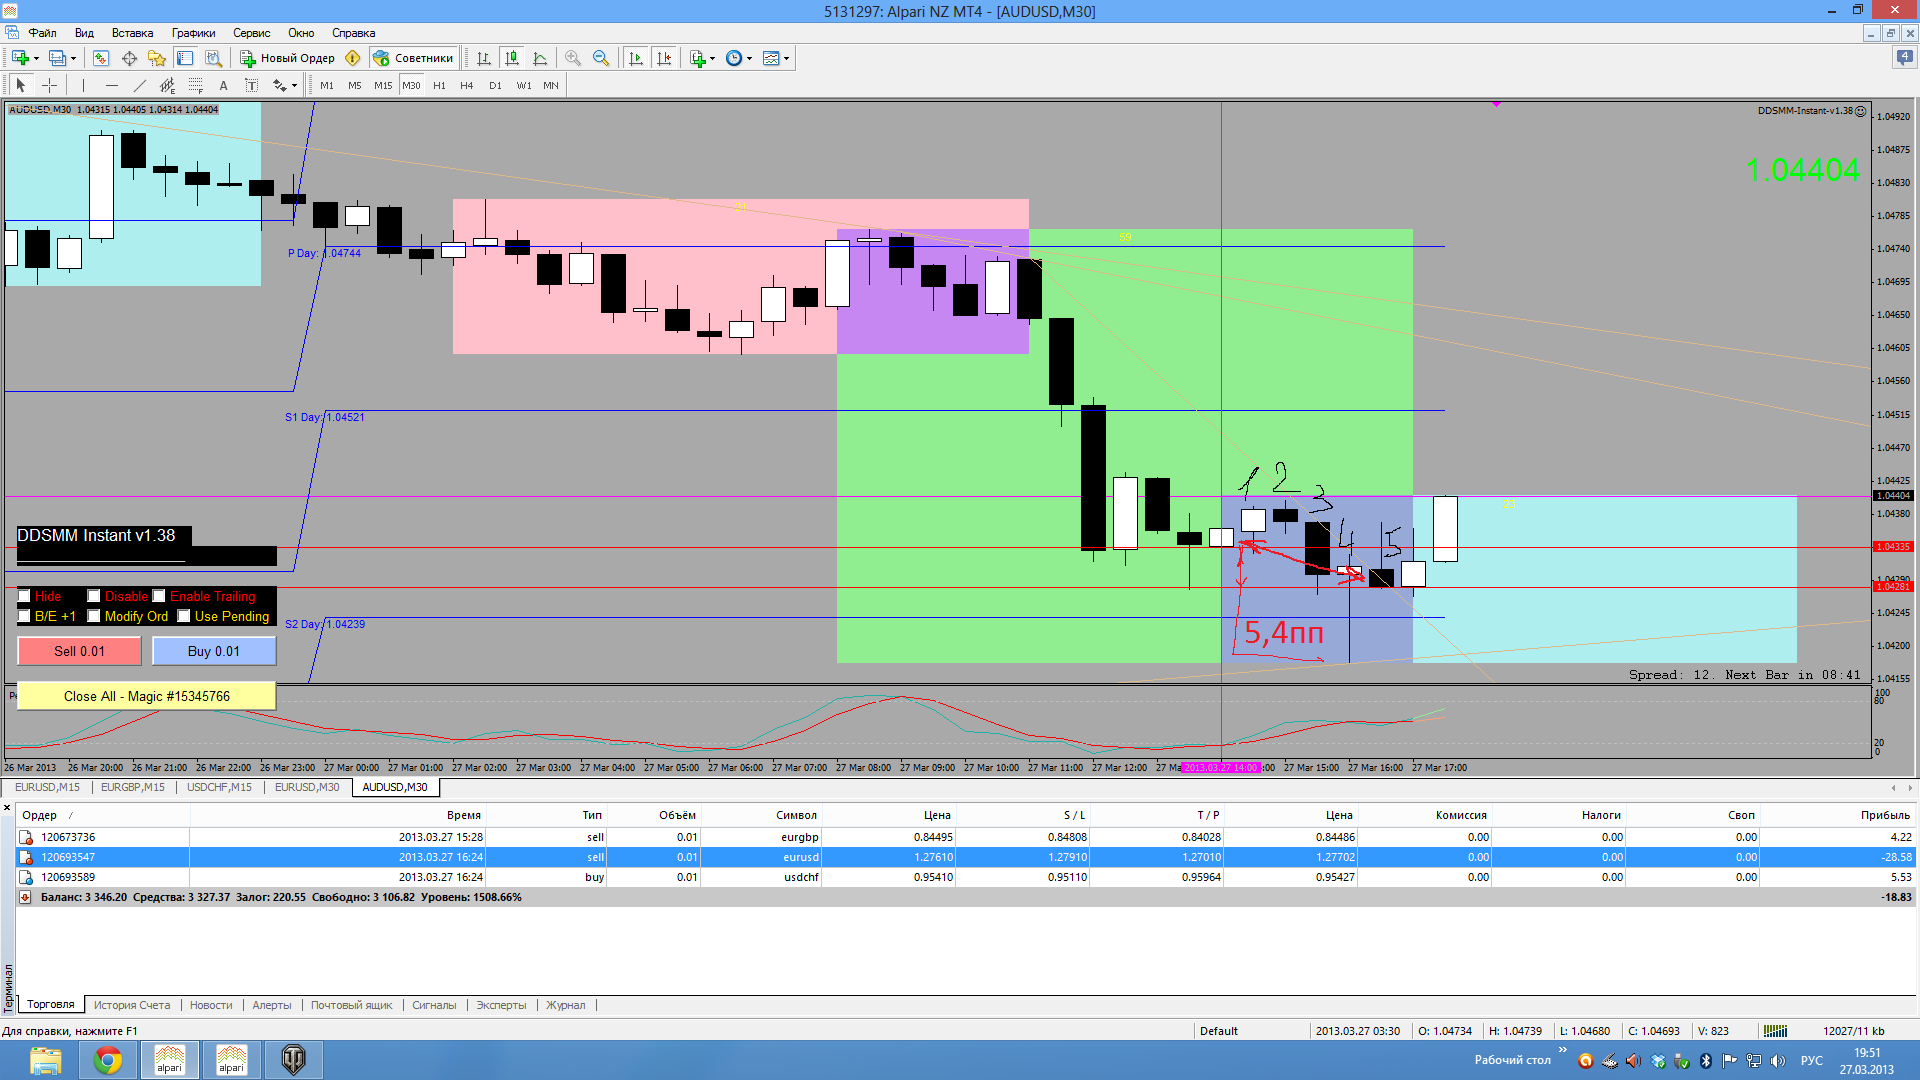Enable auto scroll chart icon

(636, 58)
